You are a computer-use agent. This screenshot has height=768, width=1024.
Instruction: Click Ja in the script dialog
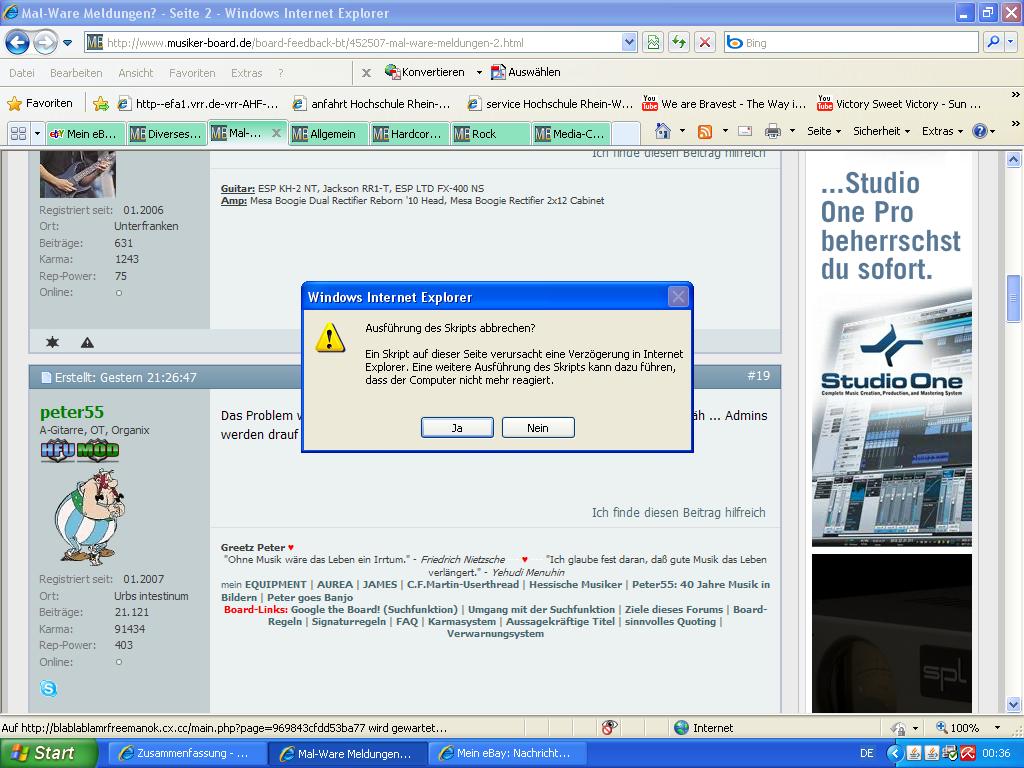457,428
